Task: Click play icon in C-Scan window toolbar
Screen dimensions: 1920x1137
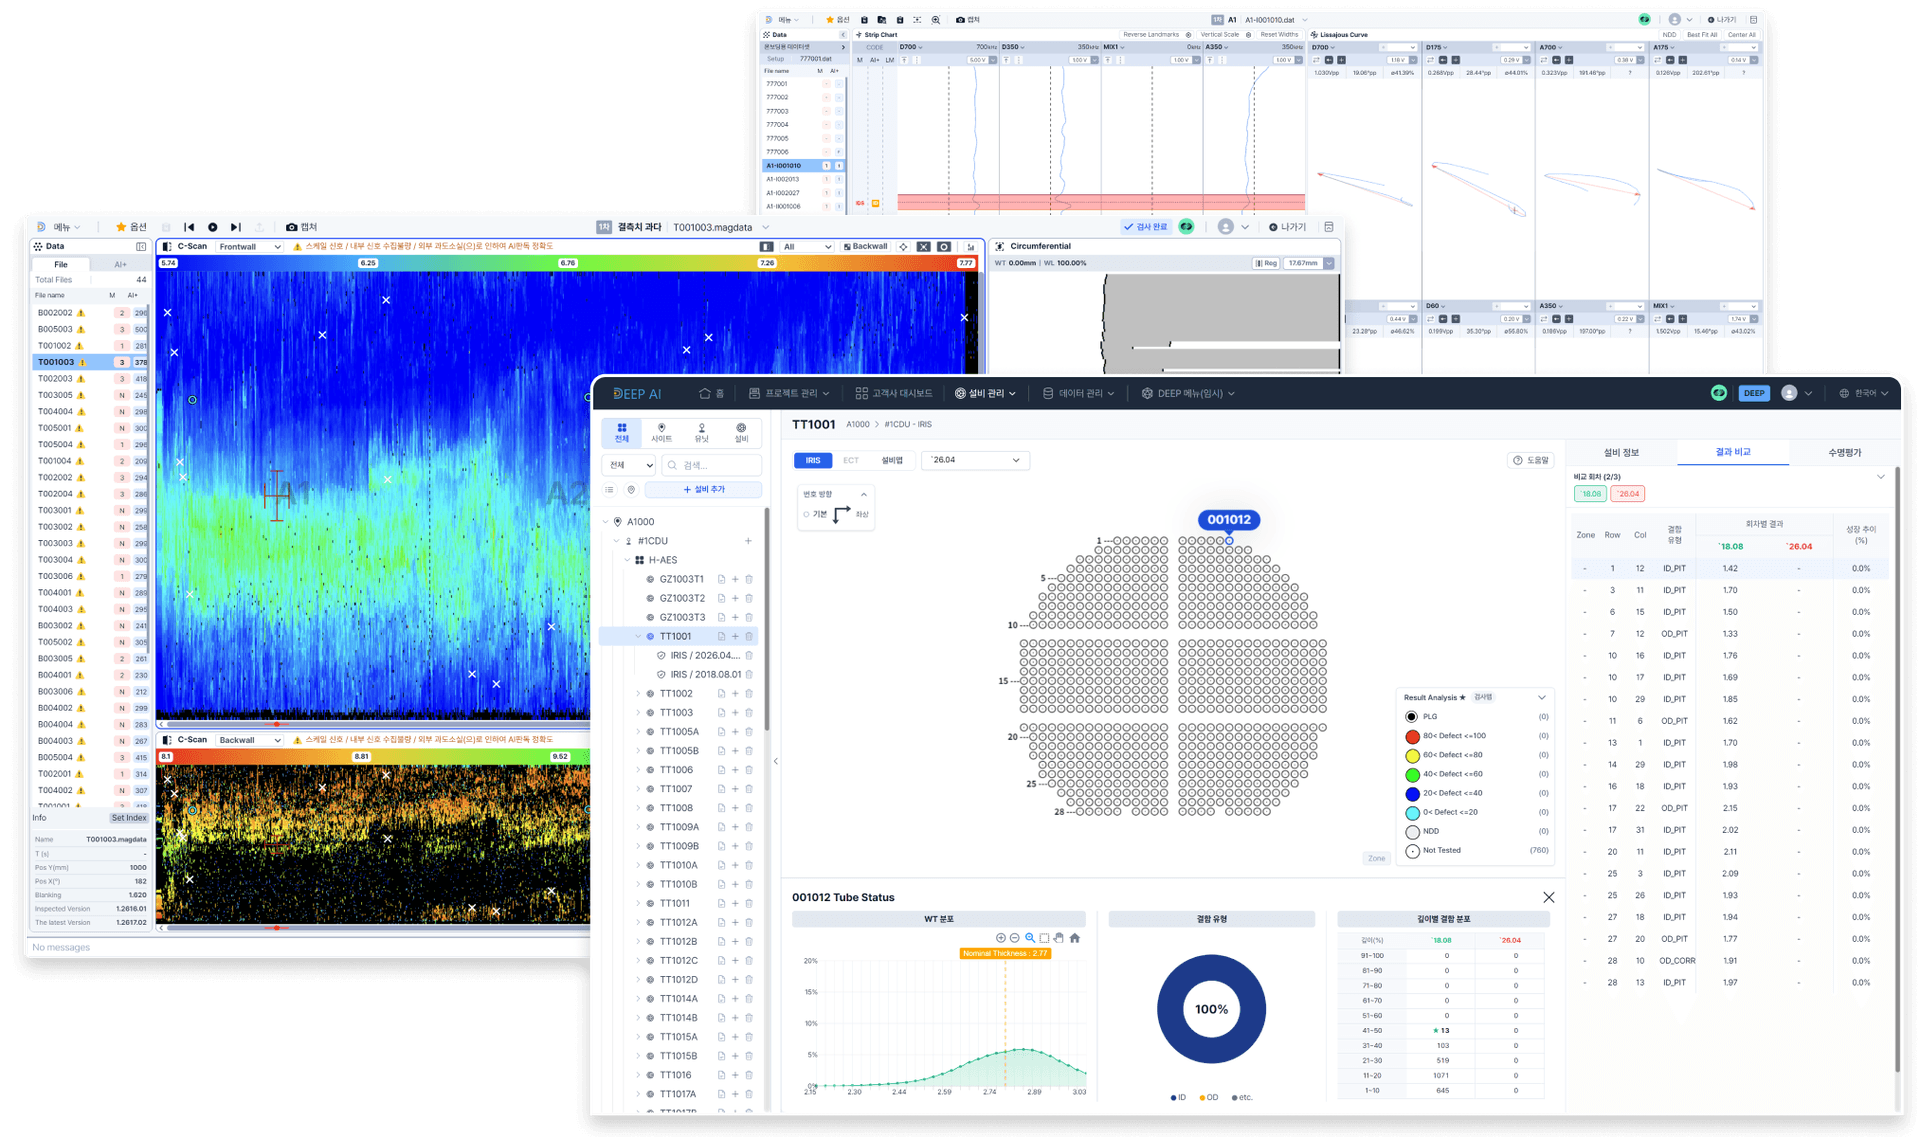Action: click(212, 227)
